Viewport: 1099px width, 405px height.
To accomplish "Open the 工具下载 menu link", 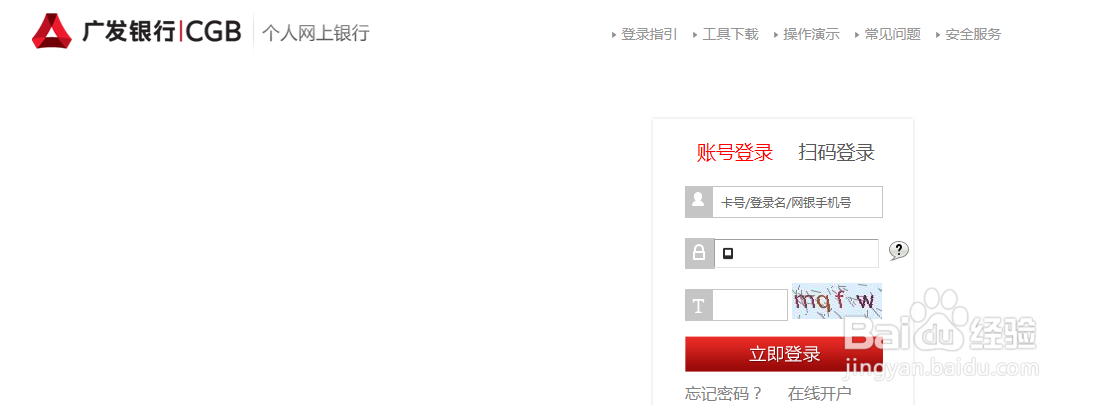I will pos(730,34).
